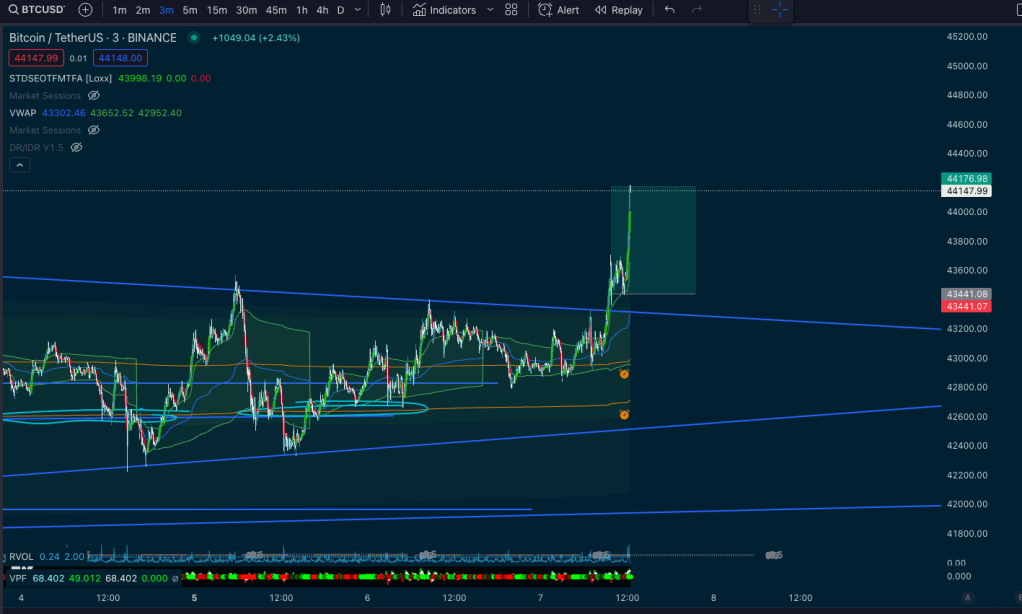
Task: Open the Indicators dialog
Action: click(445, 10)
